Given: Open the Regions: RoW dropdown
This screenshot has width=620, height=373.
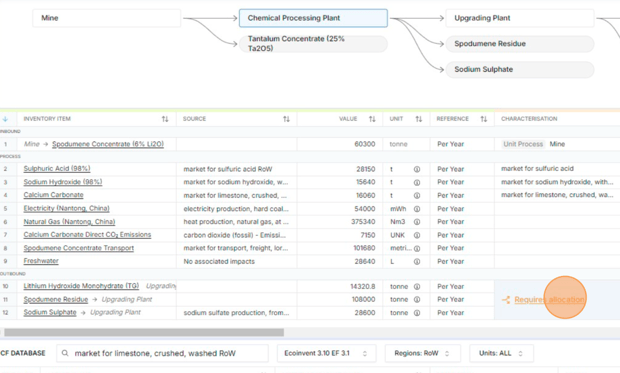Looking at the screenshot, I should tap(422, 353).
